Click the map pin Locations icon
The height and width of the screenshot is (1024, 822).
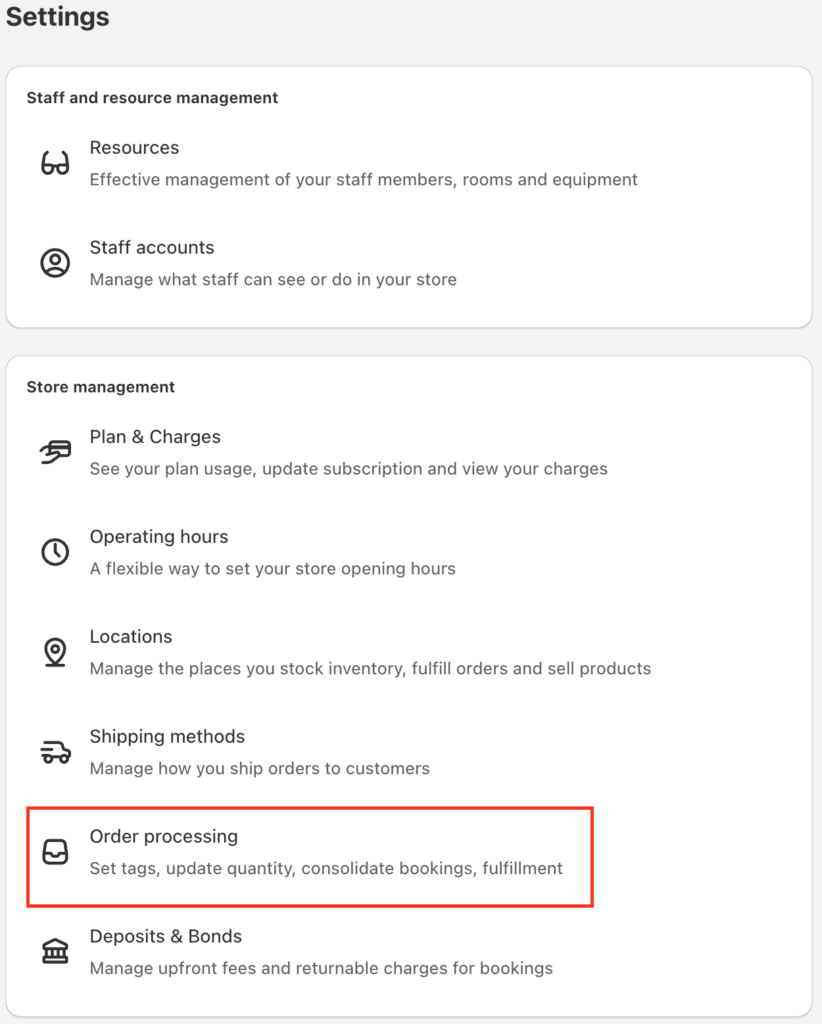coord(55,652)
